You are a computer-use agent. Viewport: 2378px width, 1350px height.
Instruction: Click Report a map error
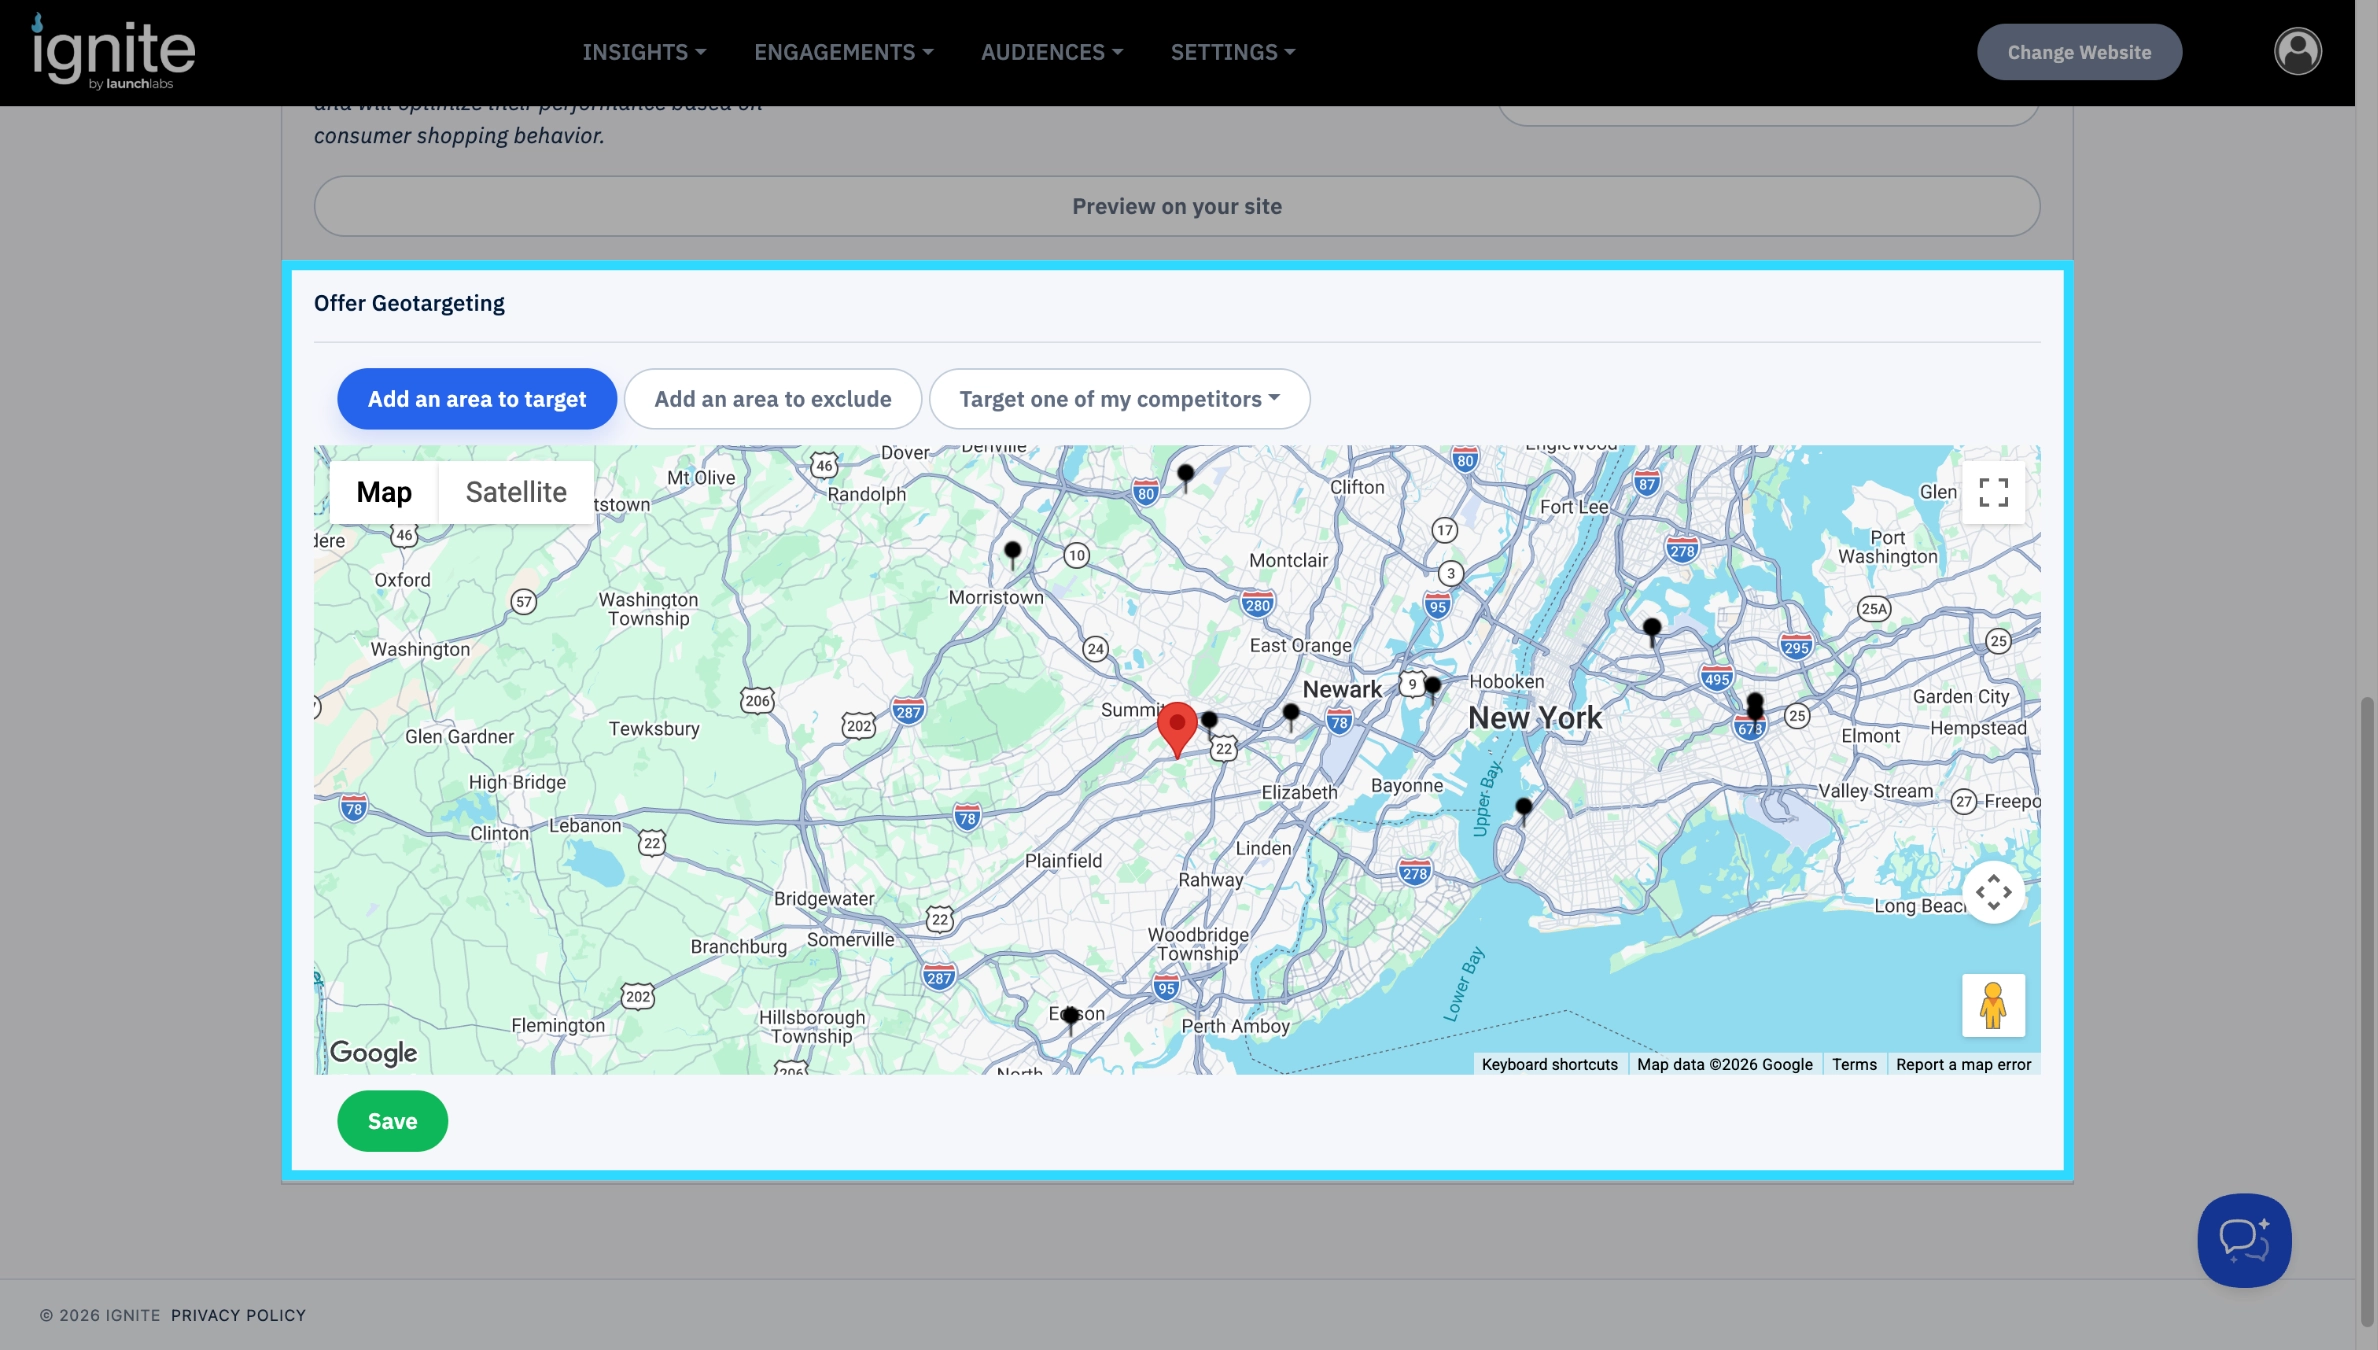pyautogui.click(x=1963, y=1064)
